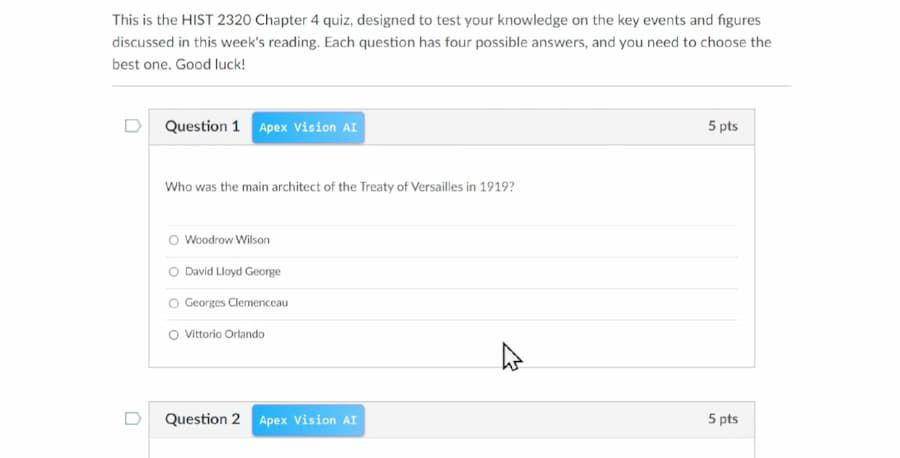Flag Question 1 for later review

tap(133, 126)
